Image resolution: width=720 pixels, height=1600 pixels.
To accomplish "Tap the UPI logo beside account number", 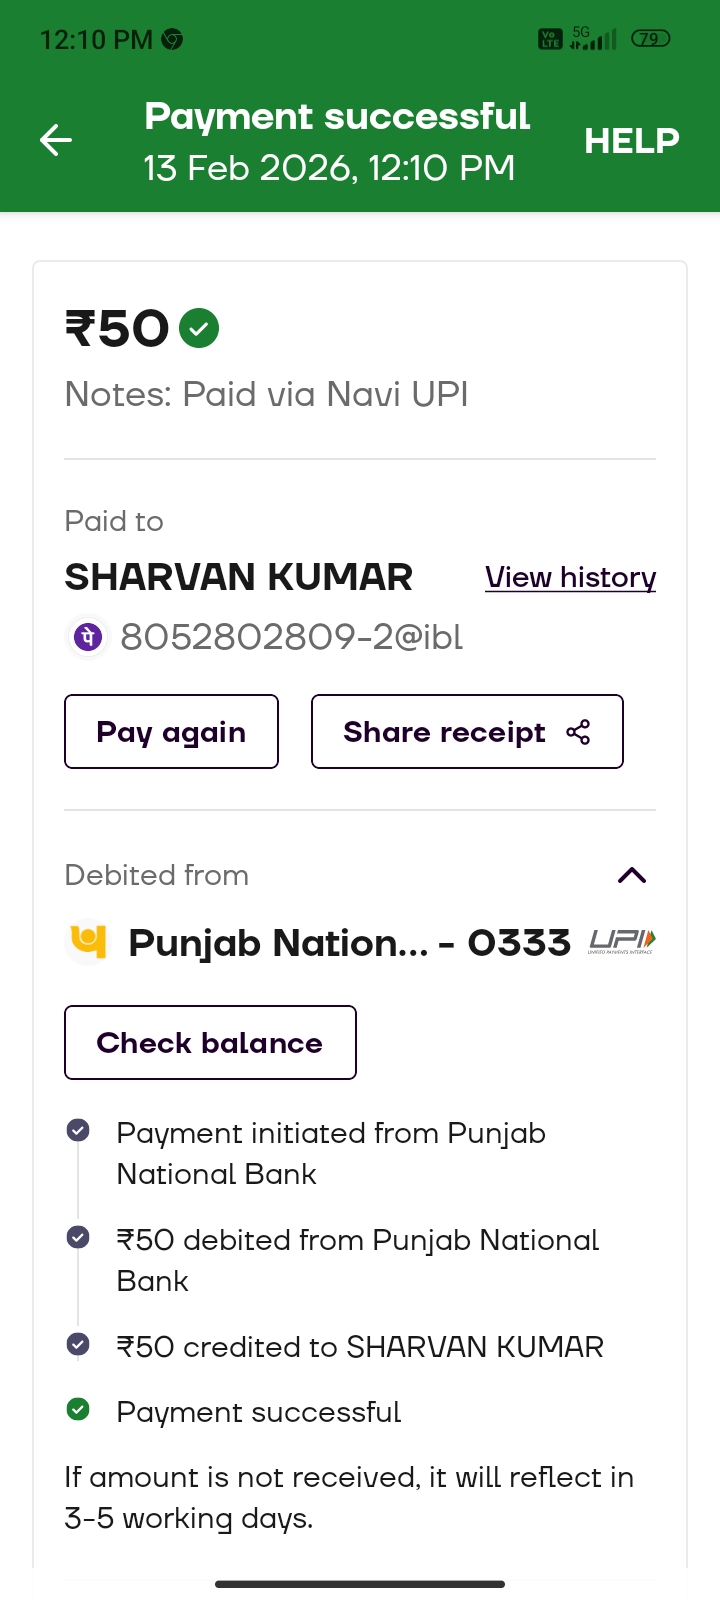I will pos(622,941).
